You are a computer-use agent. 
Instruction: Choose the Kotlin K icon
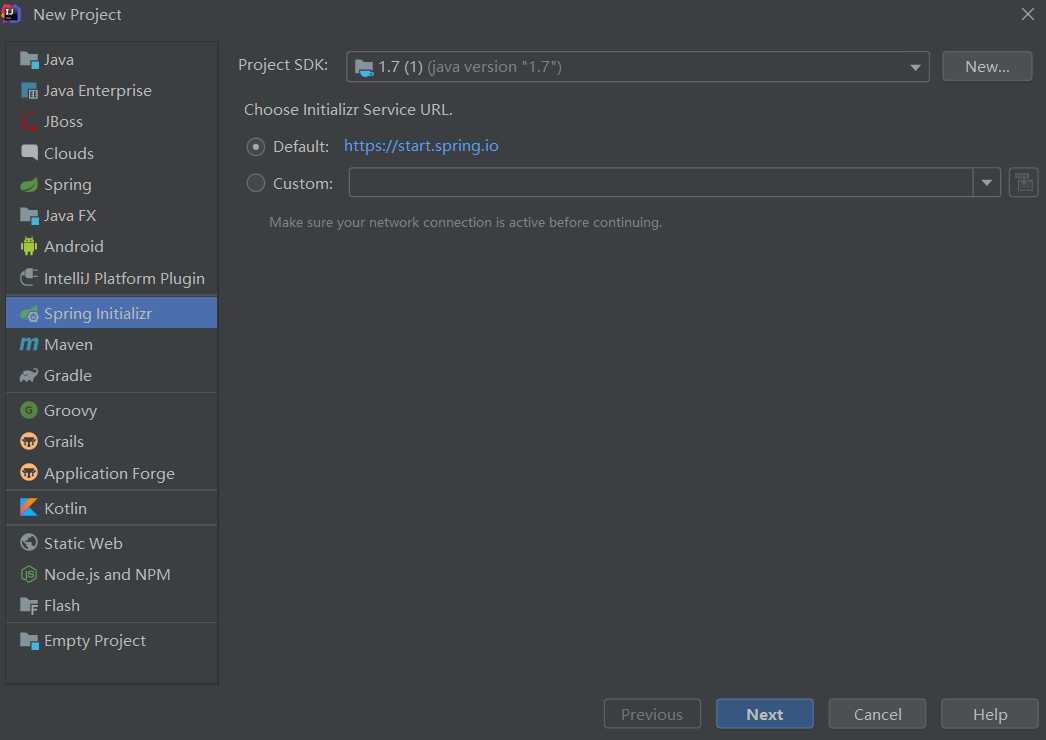(x=29, y=508)
